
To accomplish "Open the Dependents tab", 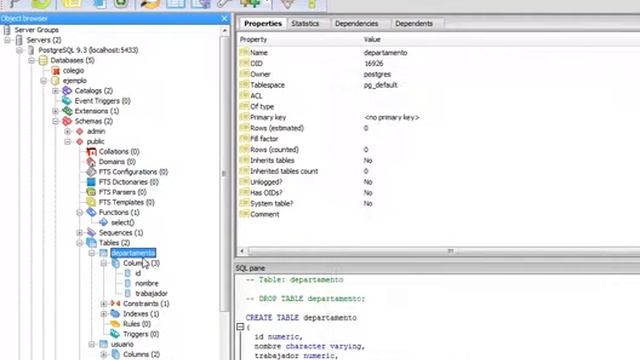I will click(x=413, y=24).
